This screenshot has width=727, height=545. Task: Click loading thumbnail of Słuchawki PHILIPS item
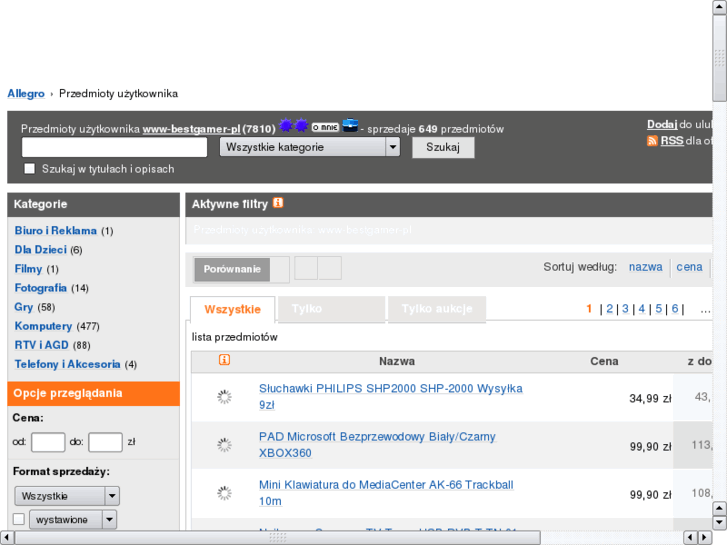224,397
